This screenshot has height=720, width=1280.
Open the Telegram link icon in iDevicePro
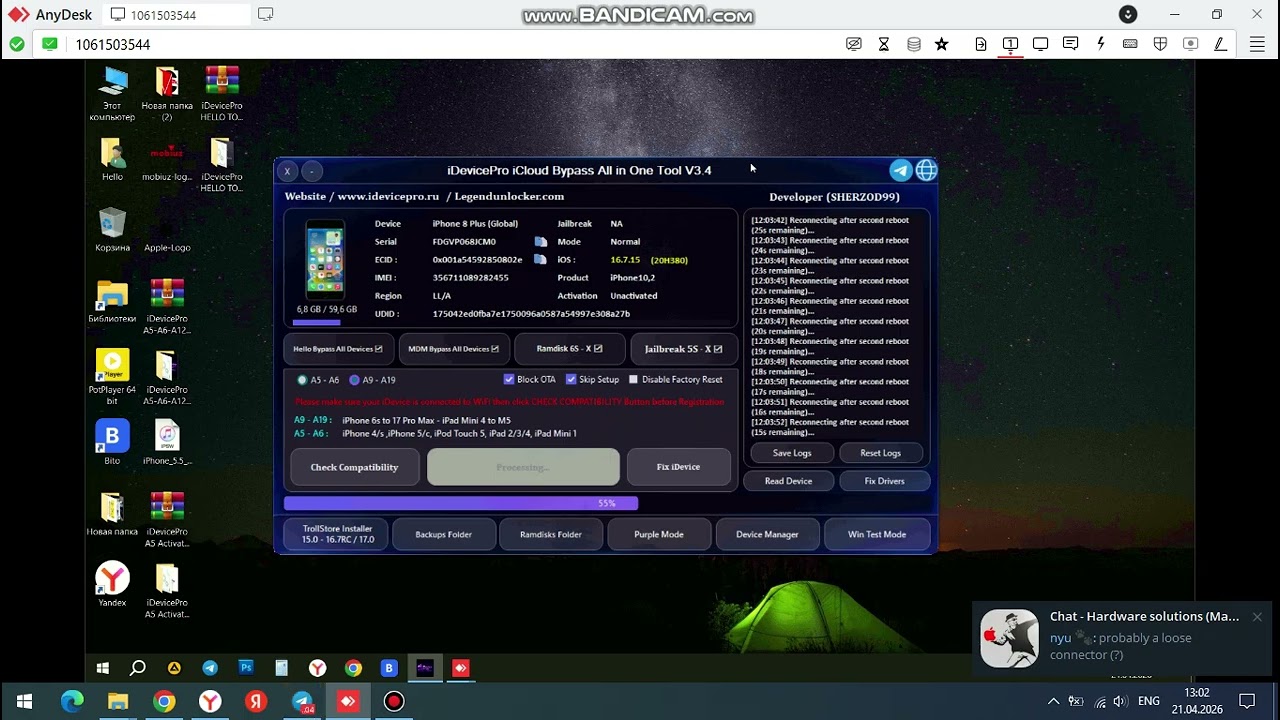pos(901,170)
